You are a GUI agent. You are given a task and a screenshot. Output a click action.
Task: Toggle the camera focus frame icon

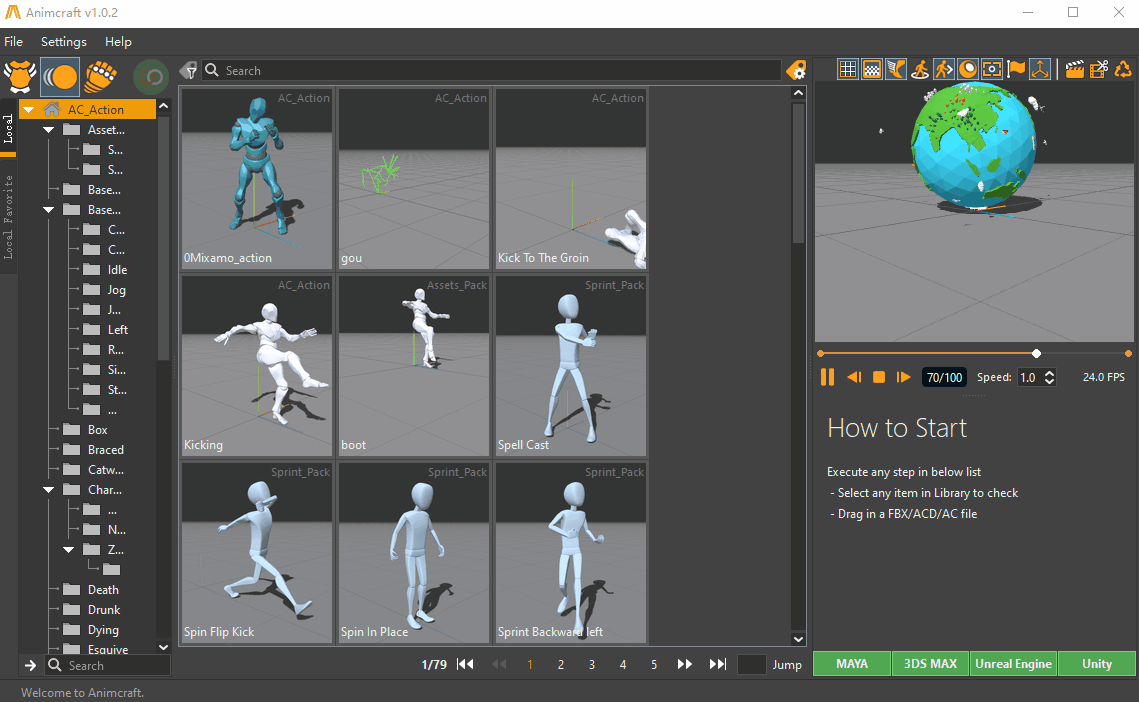click(x=992, y=69)
